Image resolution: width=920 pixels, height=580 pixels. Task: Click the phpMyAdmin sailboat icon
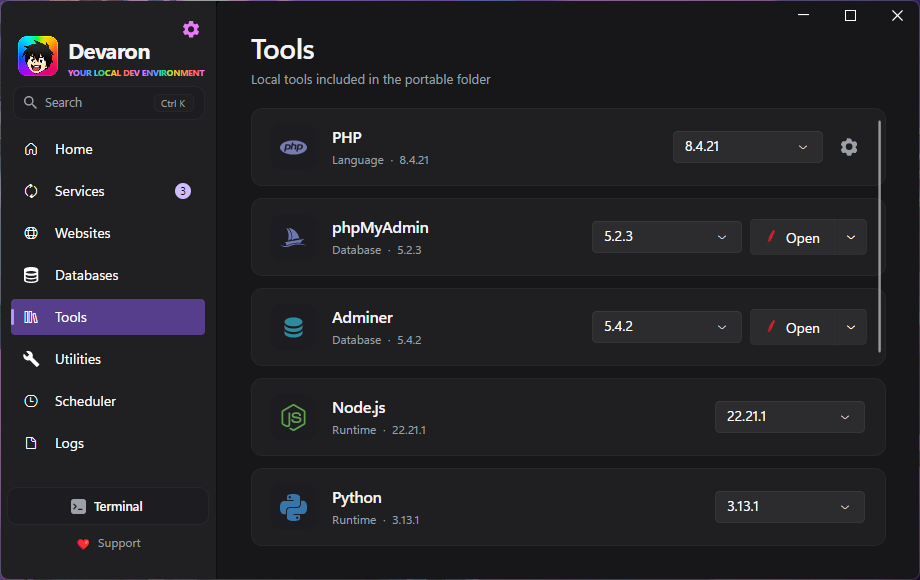pyautogui.click(x=293, y=237)
